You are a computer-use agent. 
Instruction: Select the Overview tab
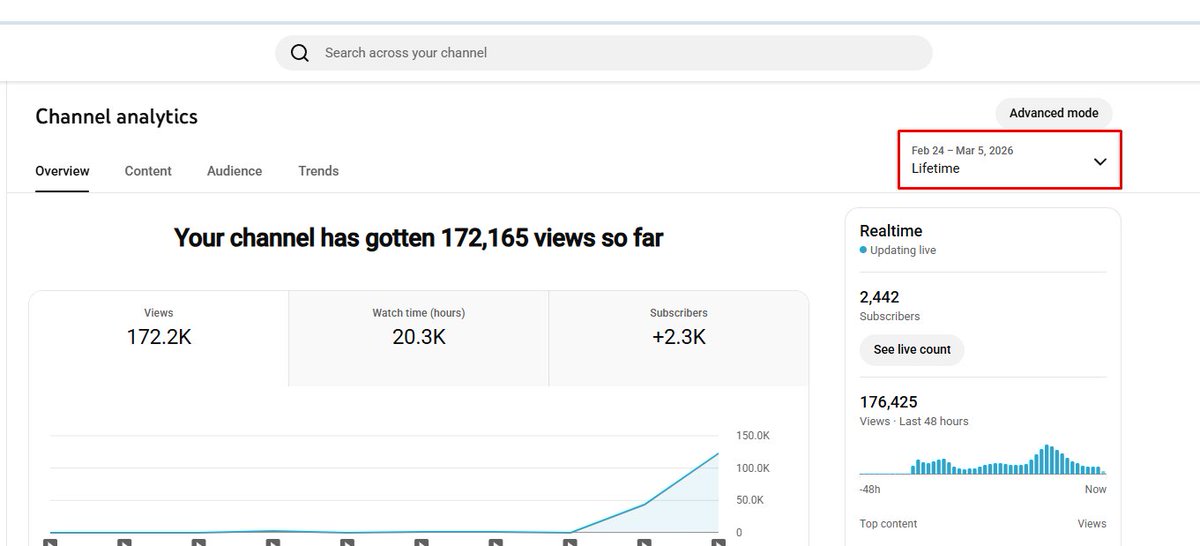tap(62, 171)
